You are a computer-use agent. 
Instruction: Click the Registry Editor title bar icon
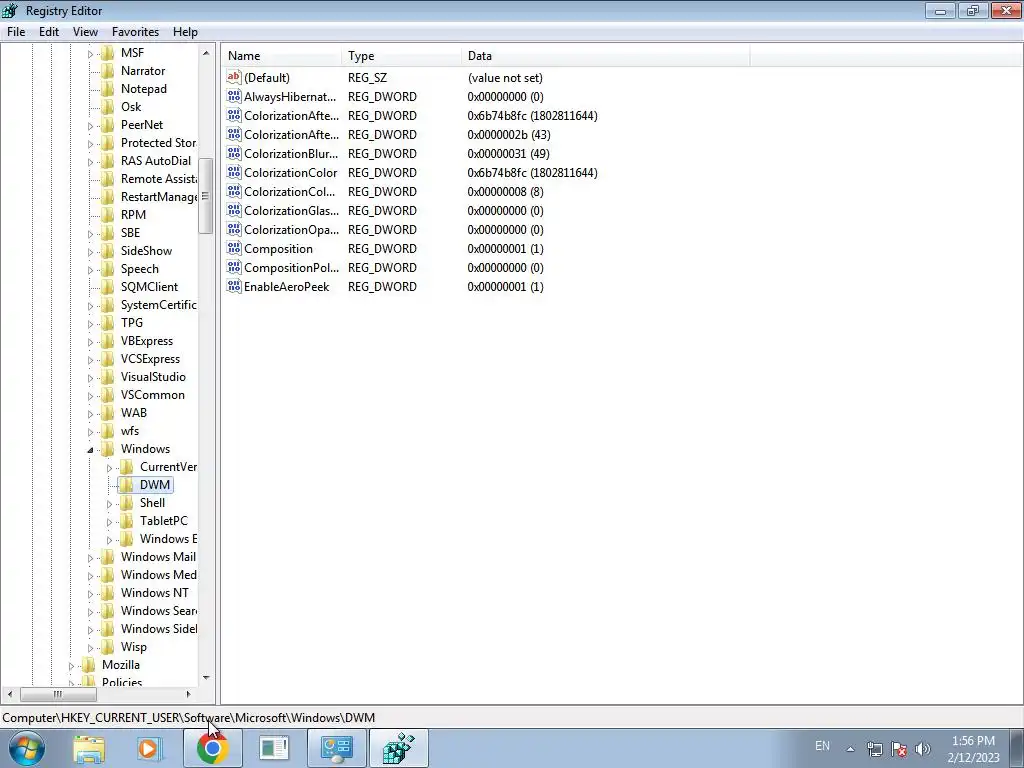click(10, 10)
